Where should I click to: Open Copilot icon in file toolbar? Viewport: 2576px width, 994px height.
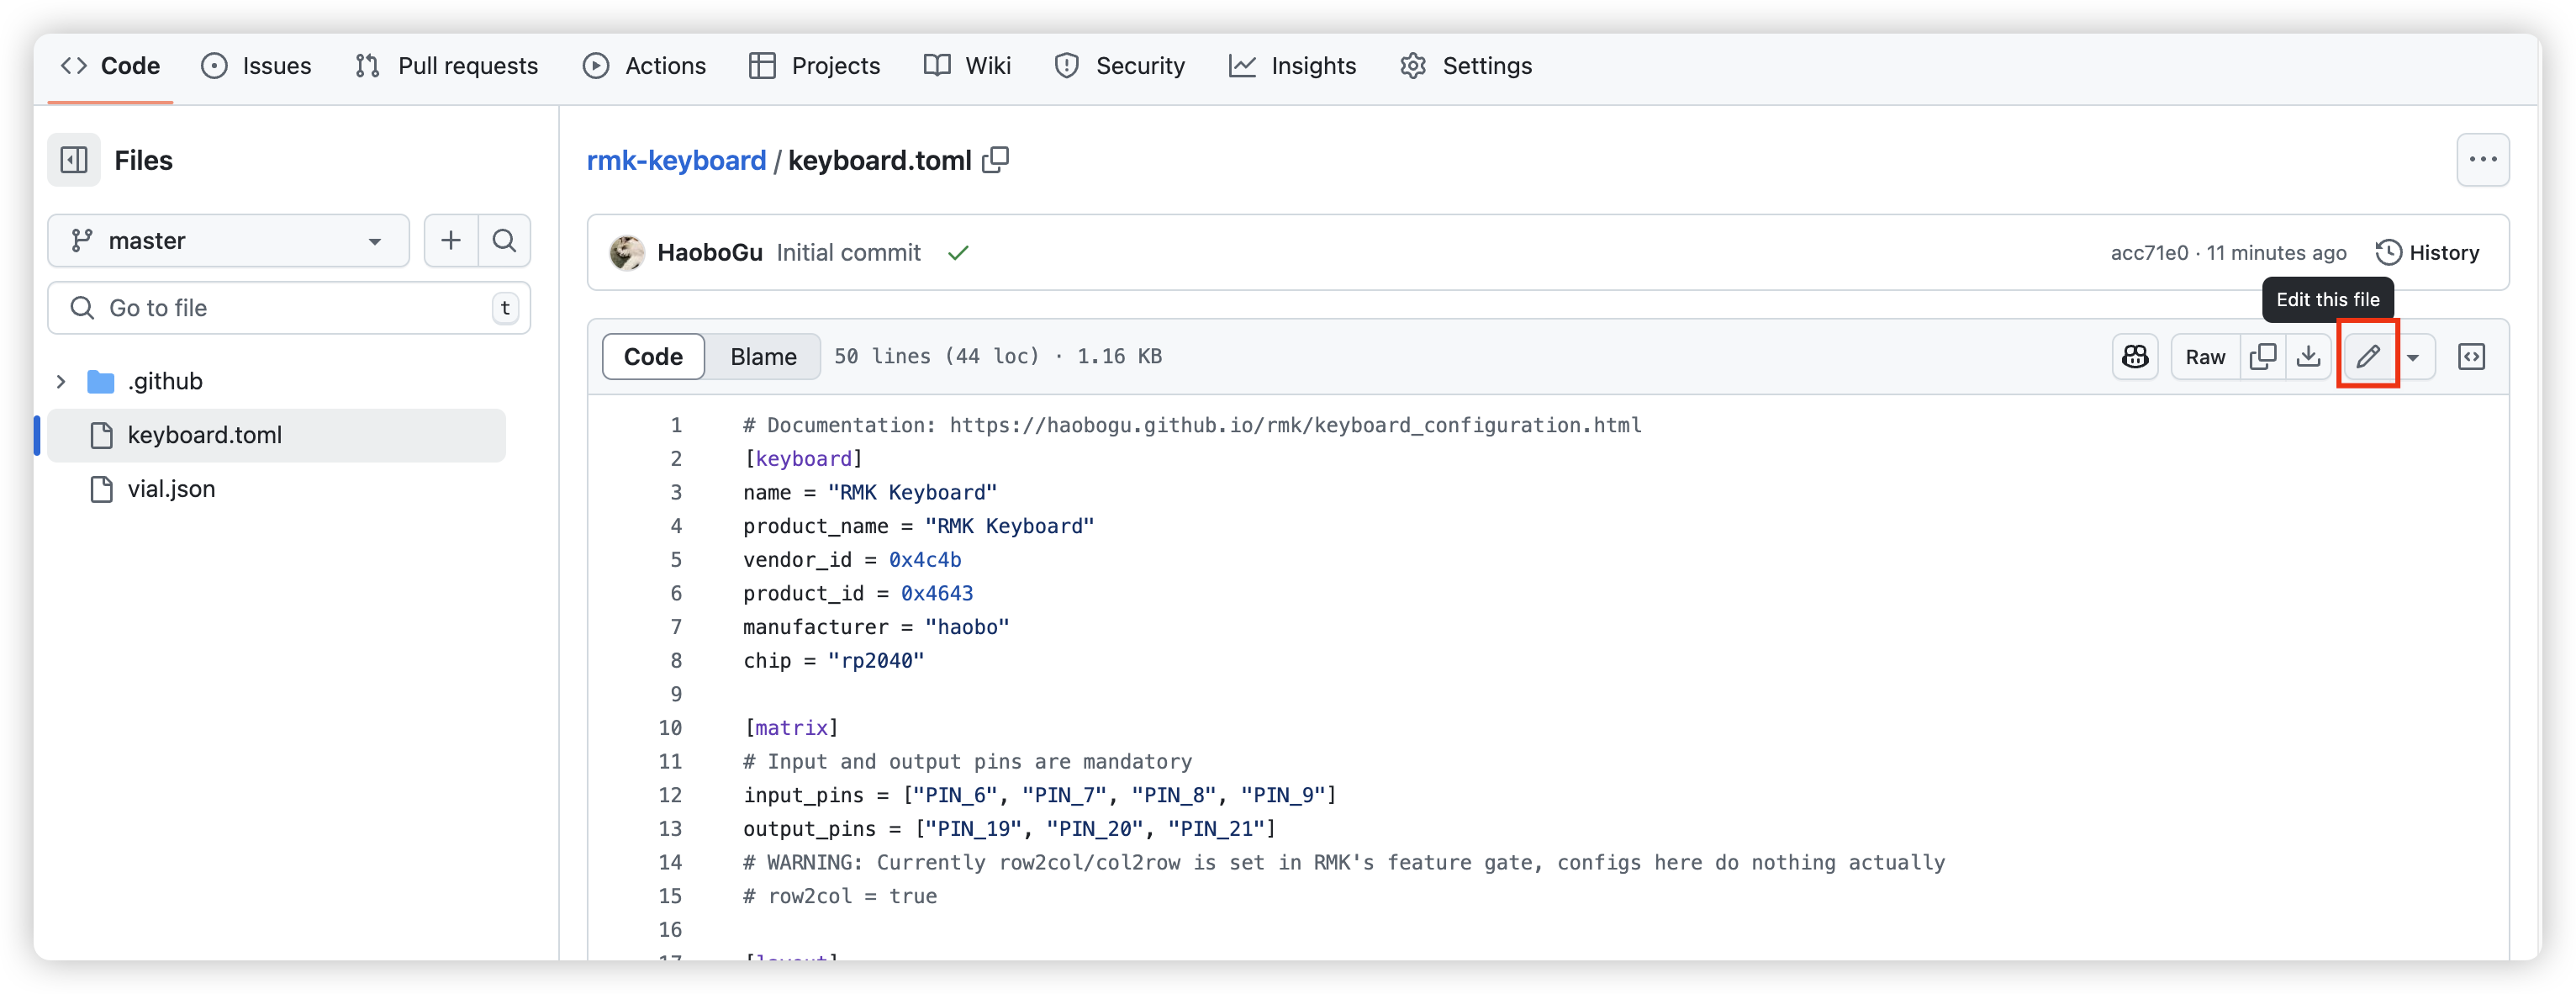click(x=2135, y=356)
